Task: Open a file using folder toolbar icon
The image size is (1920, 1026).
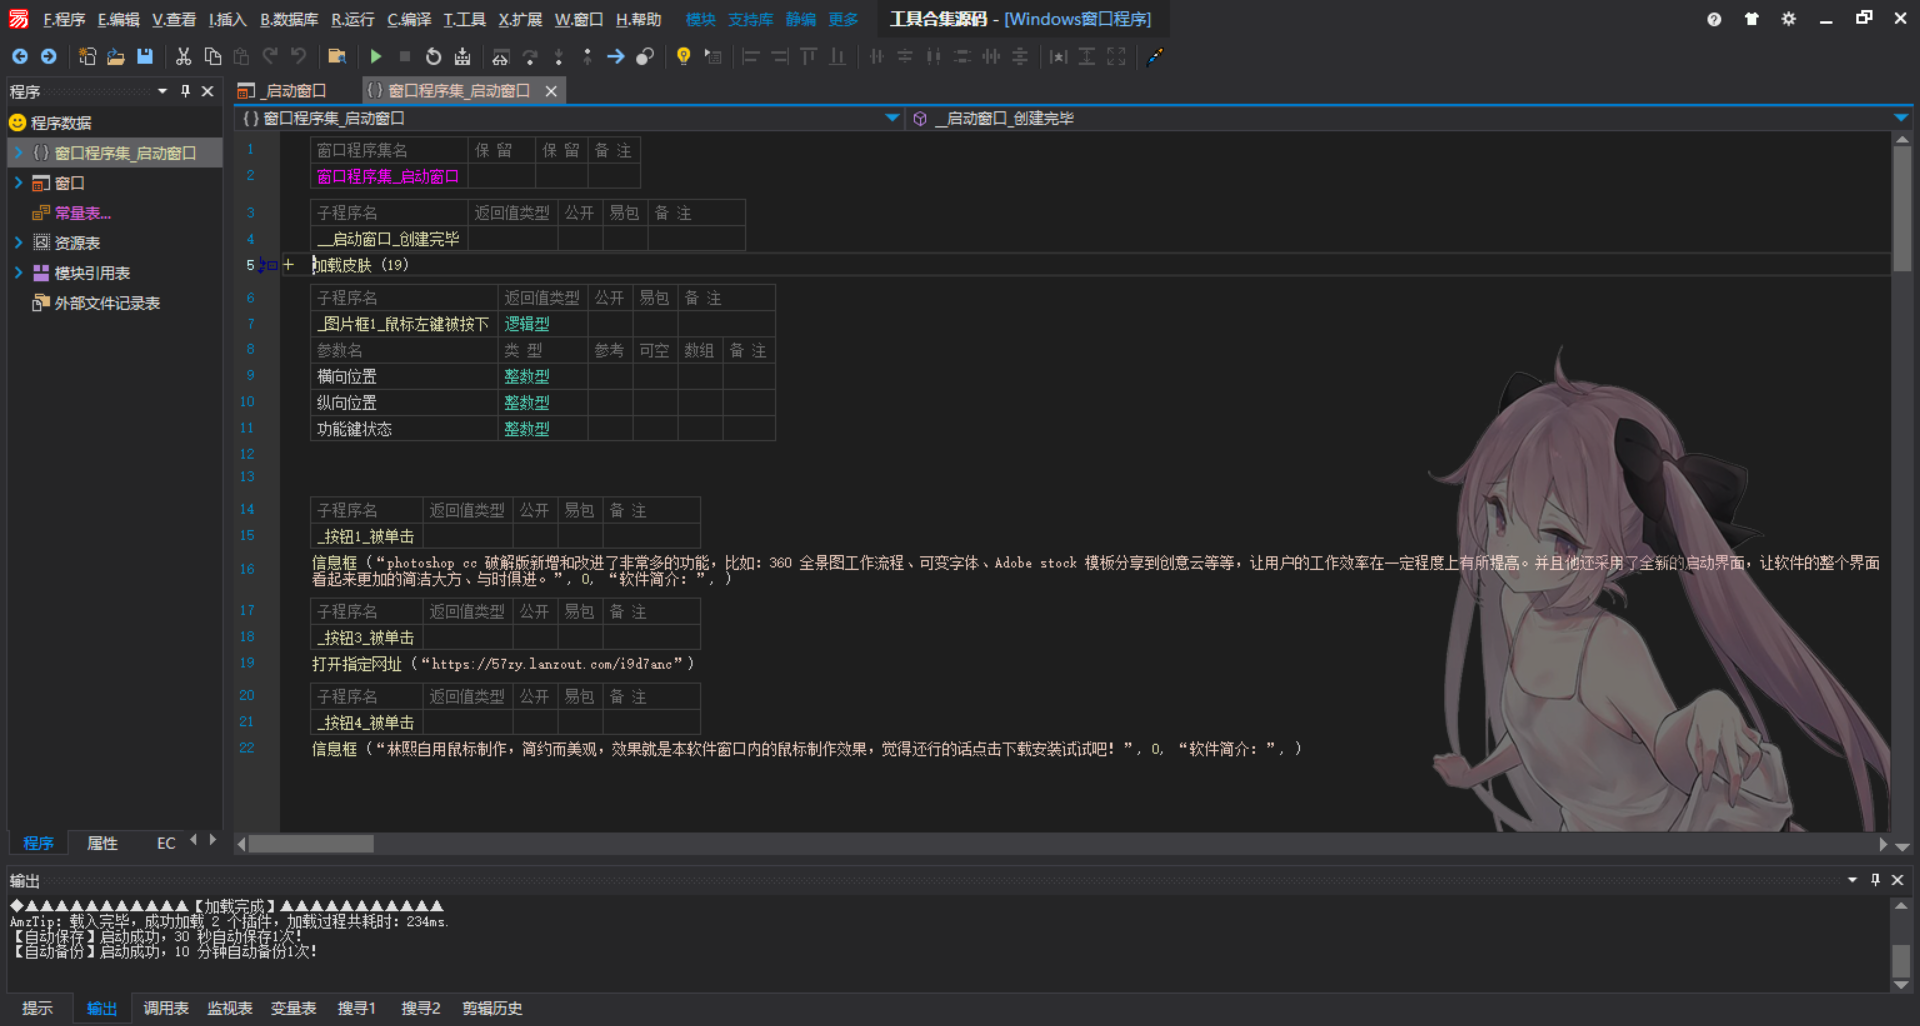Action: click(x=116, y=56)
